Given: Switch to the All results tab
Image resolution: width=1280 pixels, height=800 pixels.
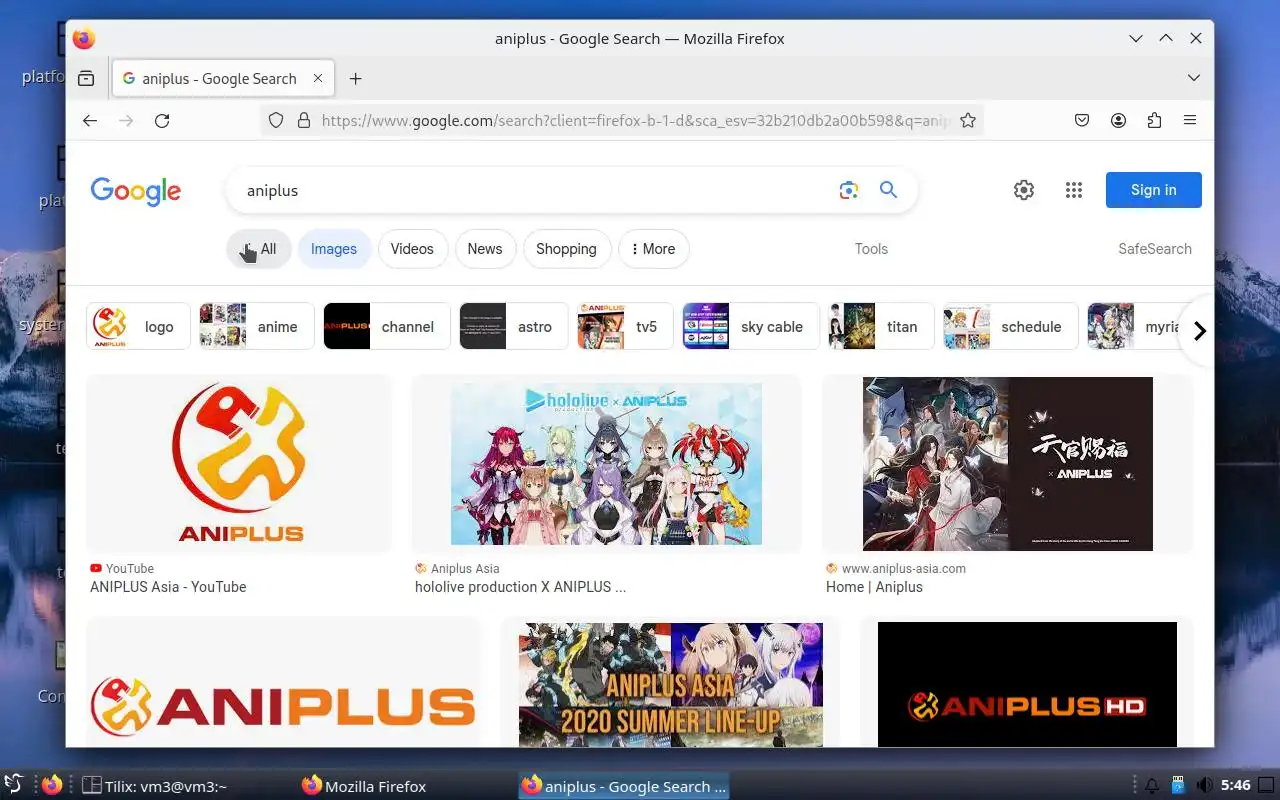Looking at the screenshot, I should point(259,249).
